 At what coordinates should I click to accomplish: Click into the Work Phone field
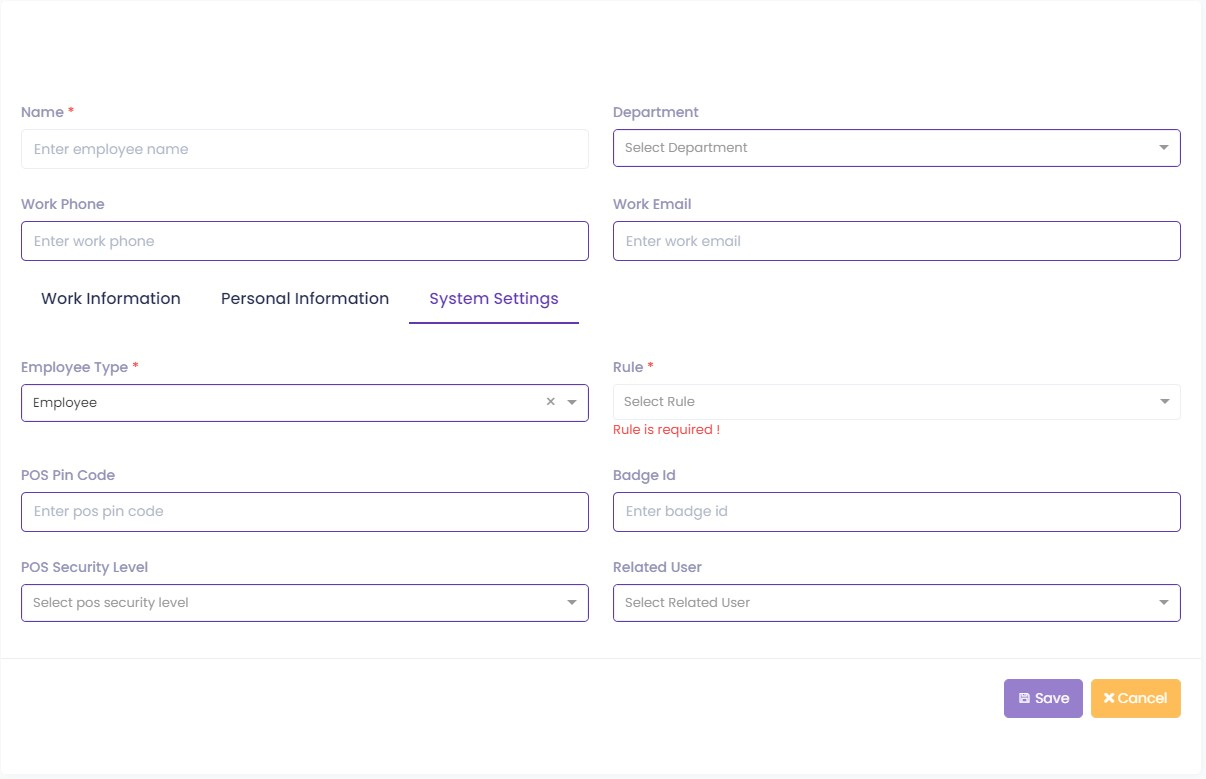point(304,241)
